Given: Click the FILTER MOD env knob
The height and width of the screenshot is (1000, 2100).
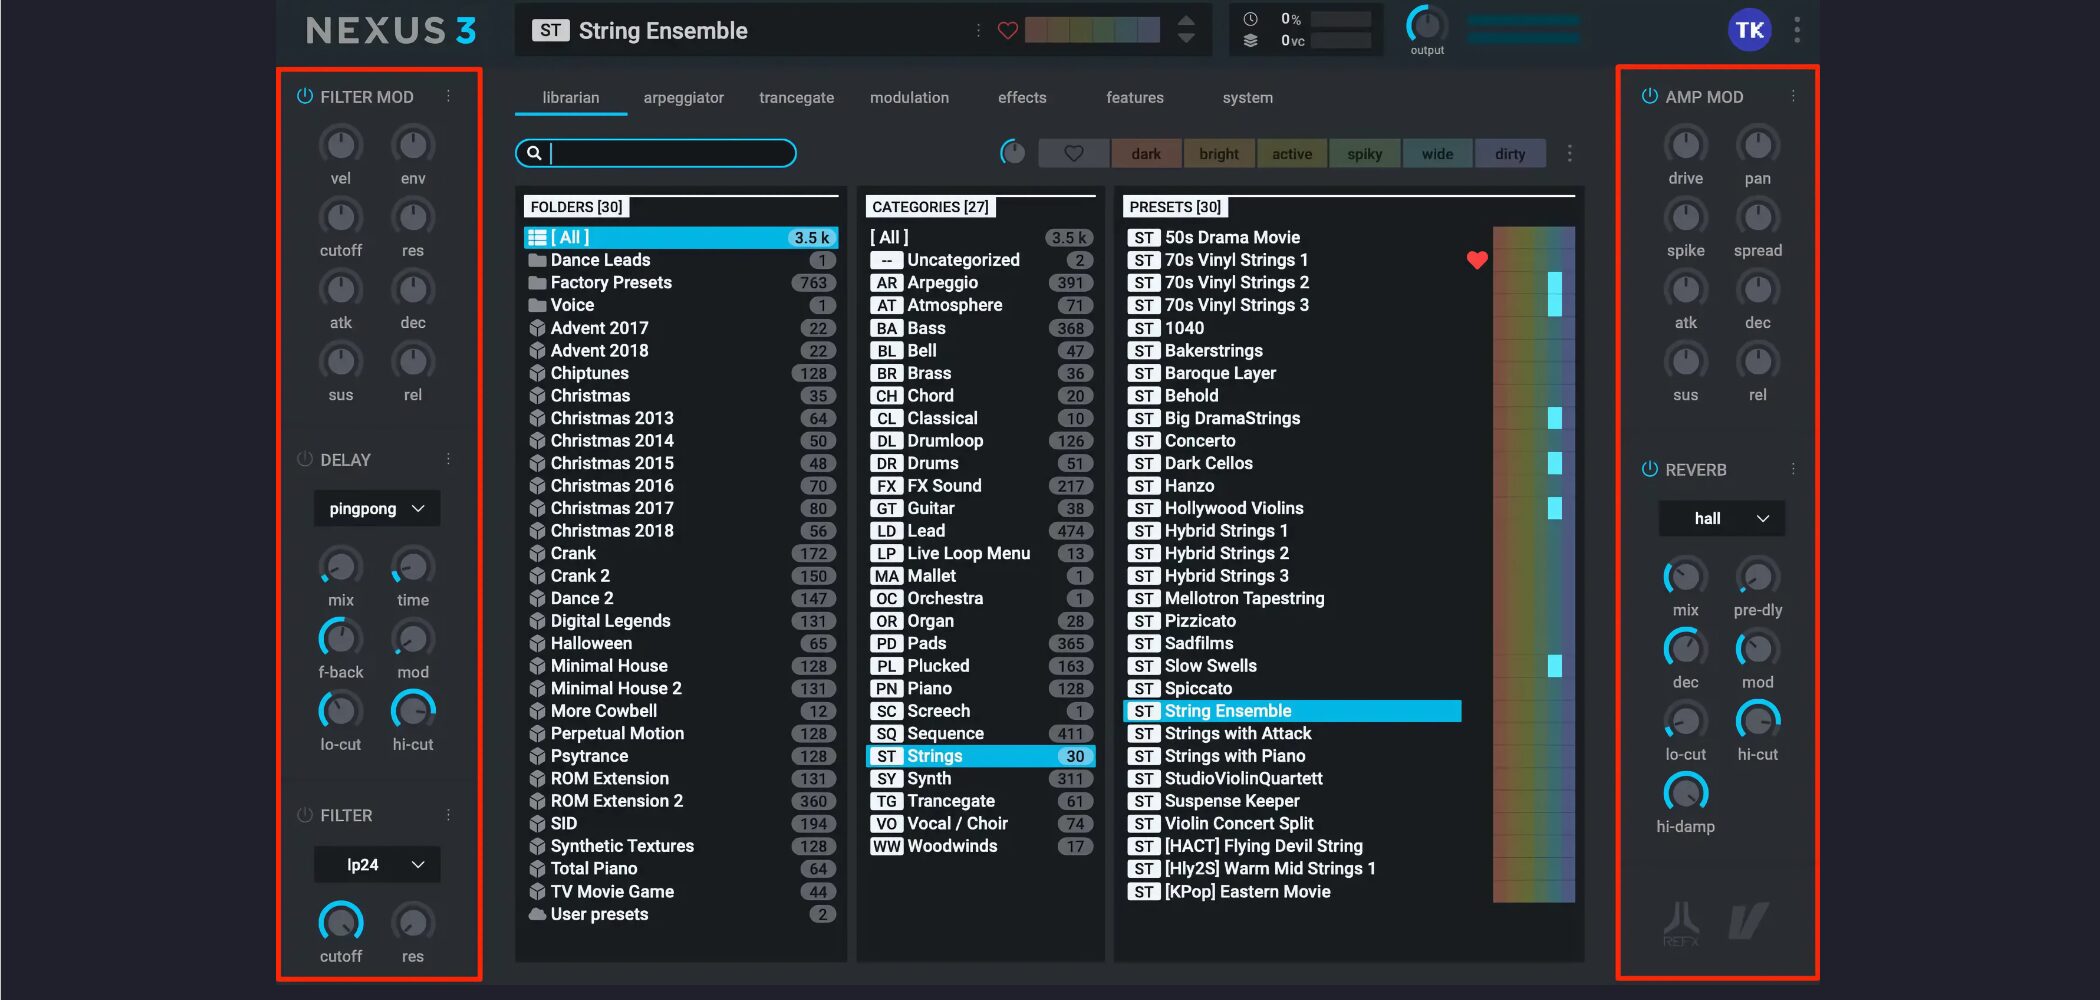Looking at the screenshot, I should (x=413, y=145).
